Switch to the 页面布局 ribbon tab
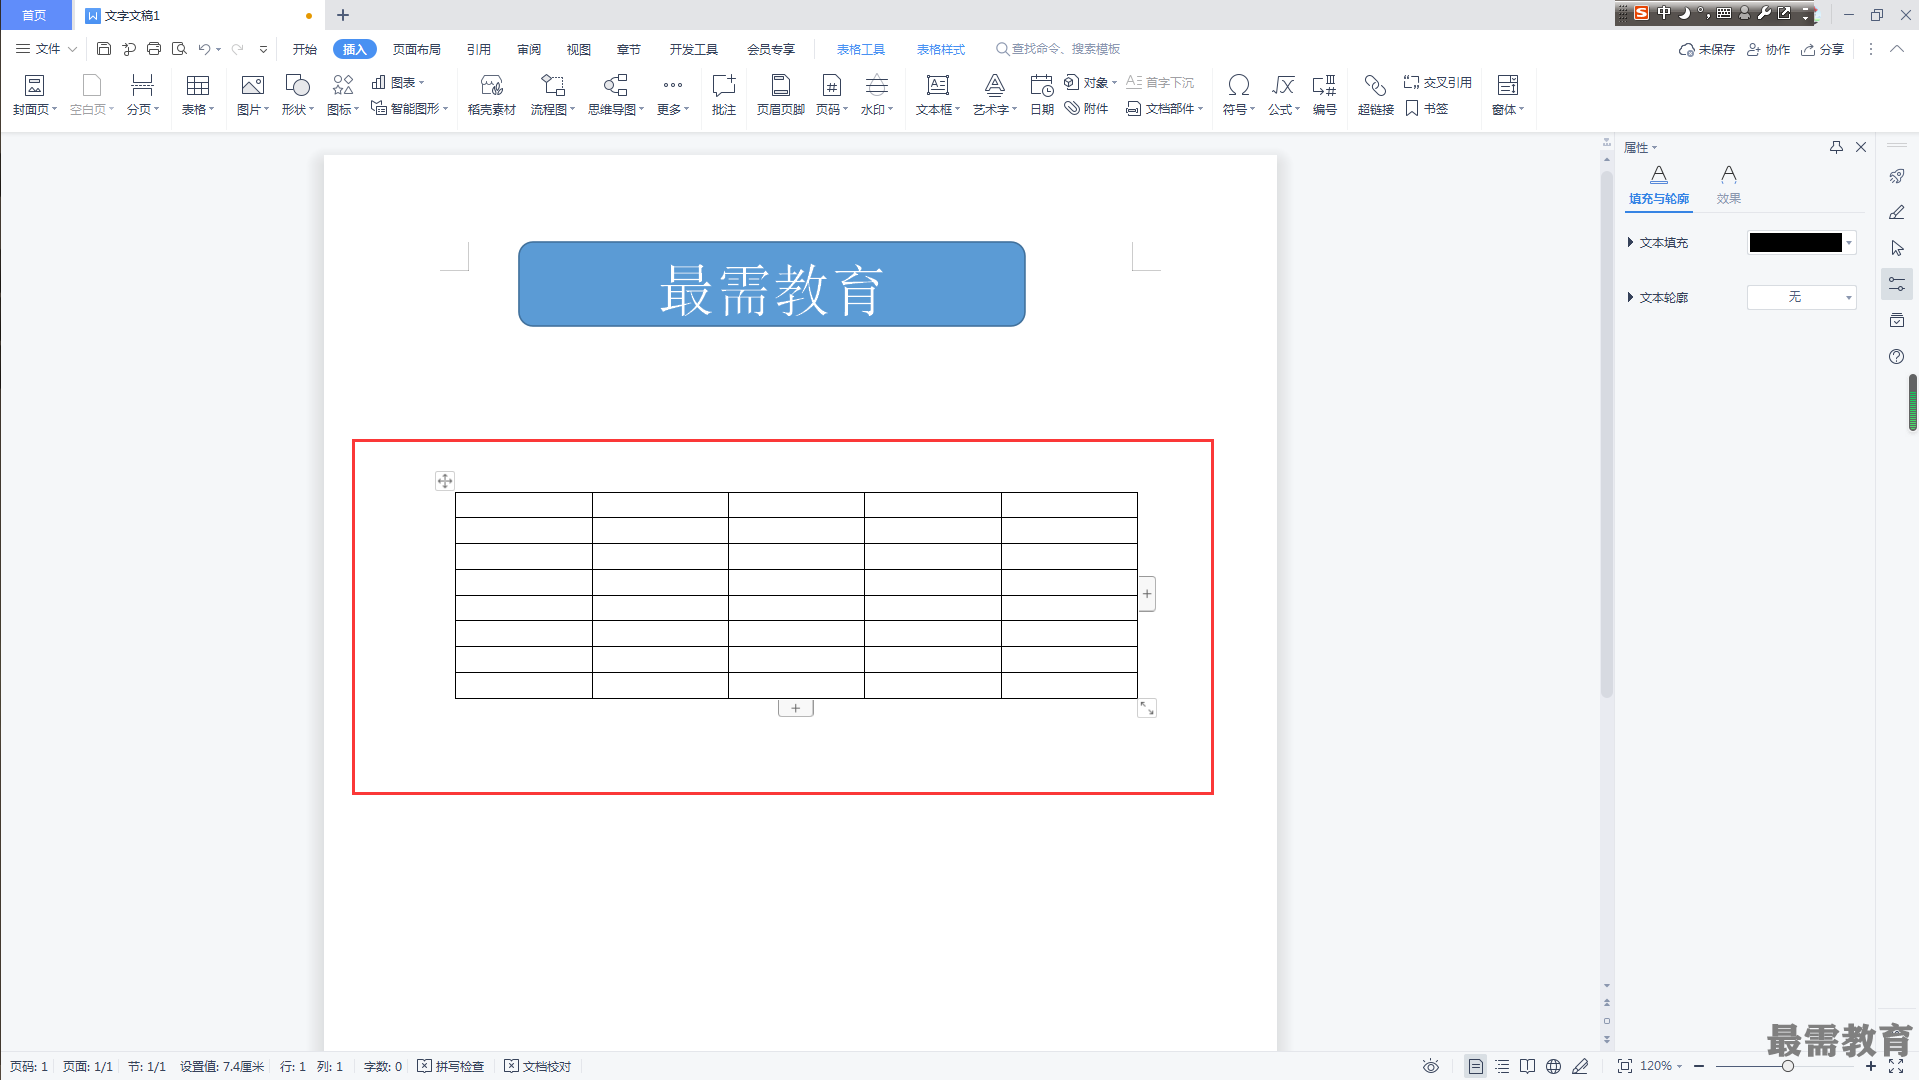The width and height of the screenshot is (1919, 1080). (417, 49)
